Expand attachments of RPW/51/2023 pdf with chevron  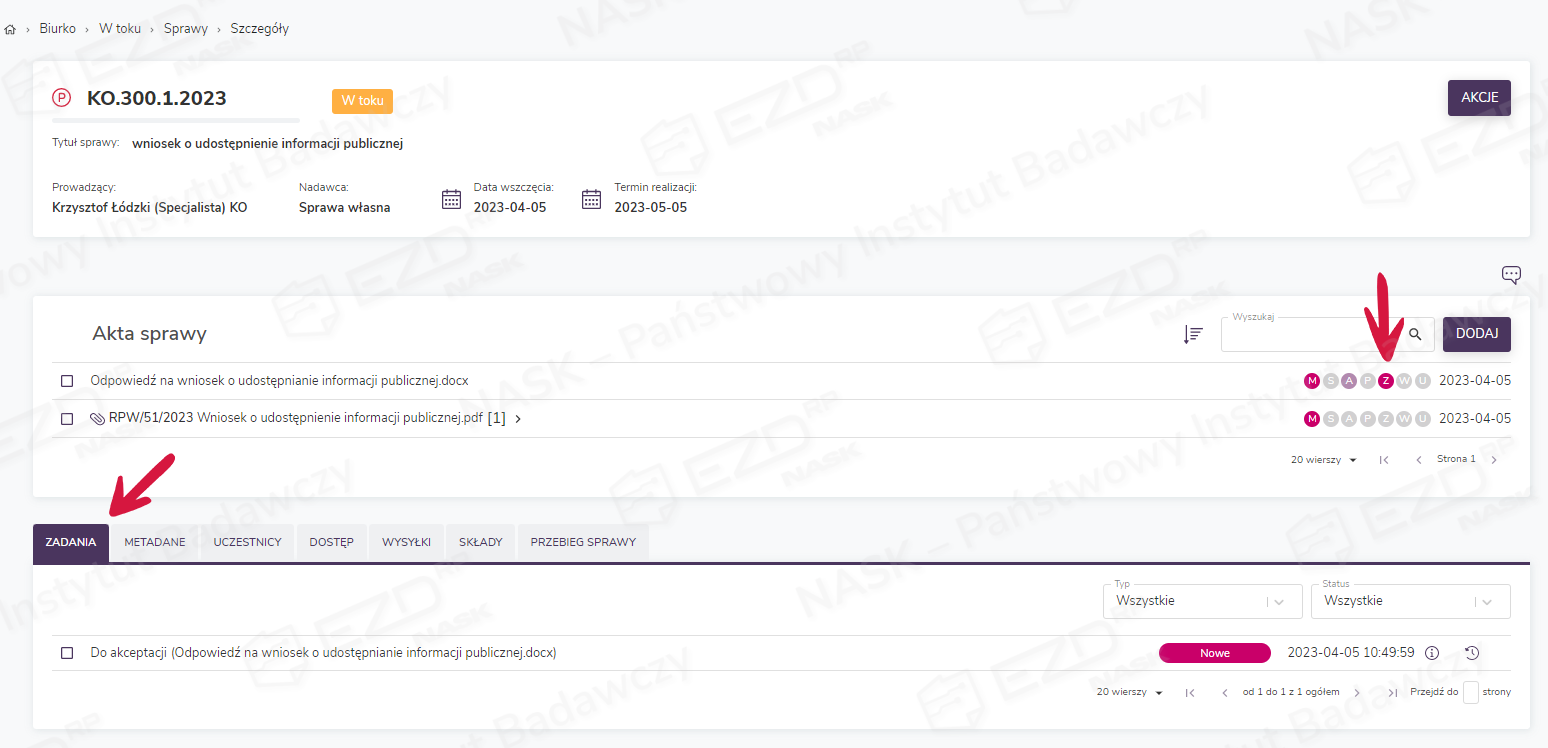[518, 419]
